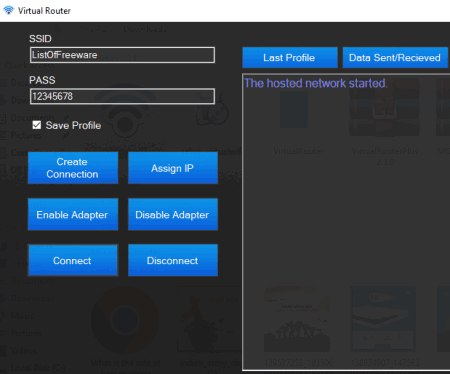Viewport: 450px width, 374px height.
Task: Click the Disable Adapter button
Action: point(173,214)
